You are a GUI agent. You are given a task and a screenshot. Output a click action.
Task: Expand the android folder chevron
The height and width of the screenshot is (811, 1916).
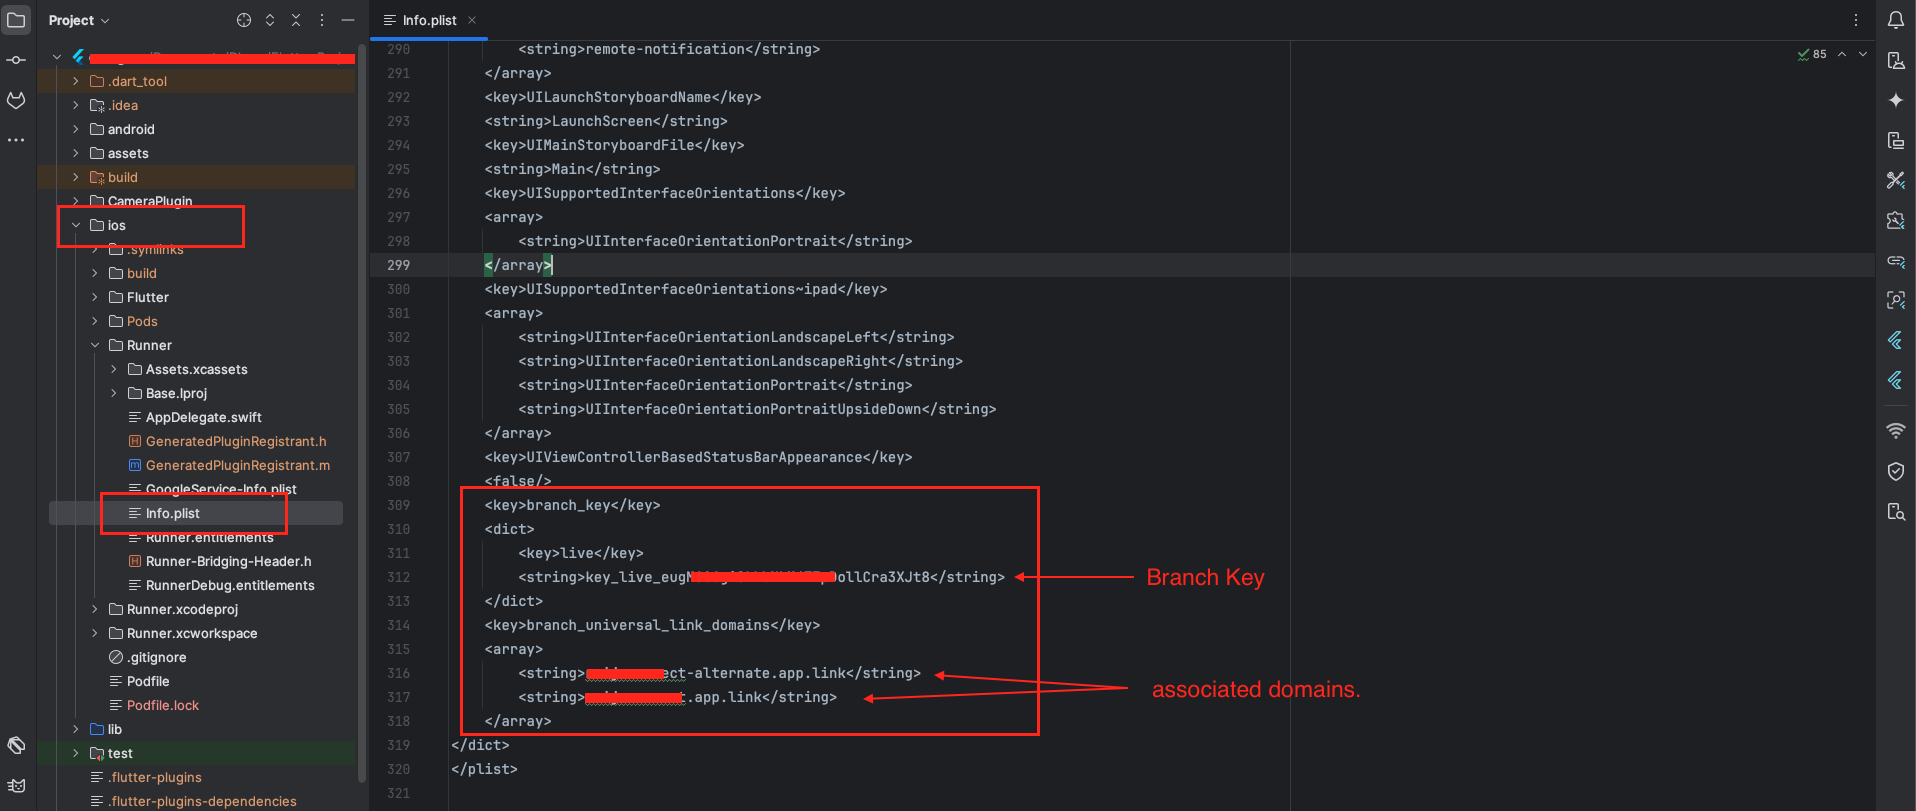tap(76, 129)
